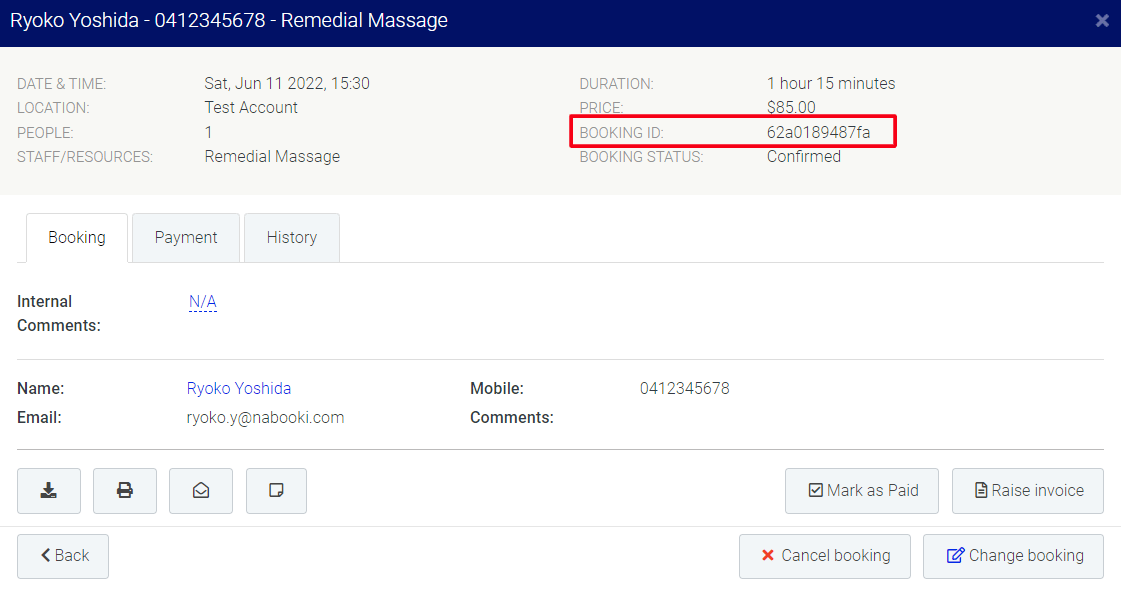1121x591 pixels.
Task: Select the Booking tab
Action: click(76, 237)
